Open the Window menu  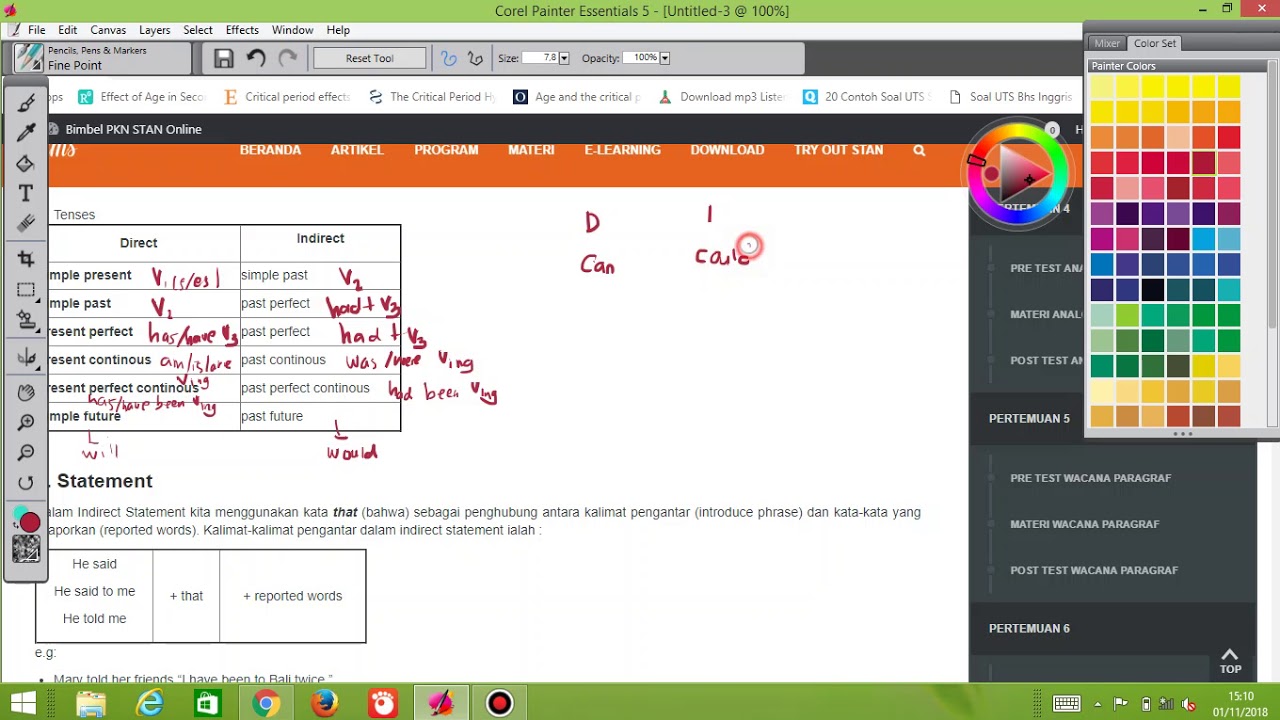[293, 30]
